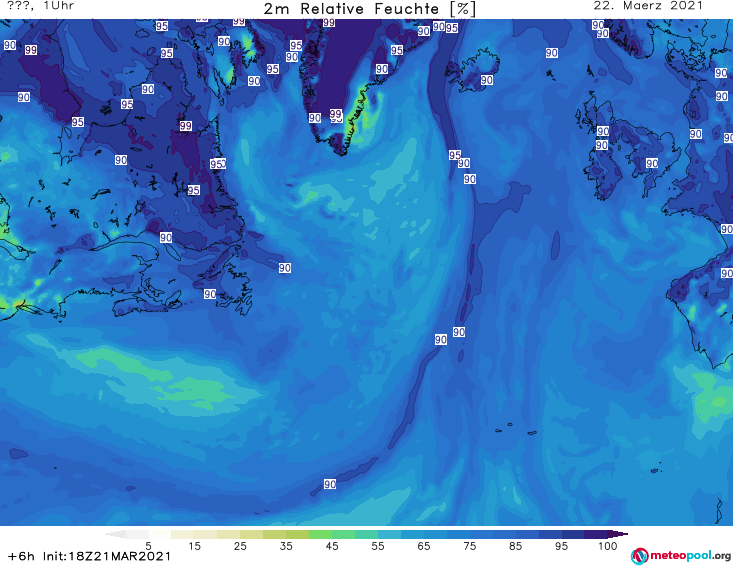The image size is (733, 566).
Task: Select the map title '2m Relative Feuchte [%]'
Action: pos(369,8)
